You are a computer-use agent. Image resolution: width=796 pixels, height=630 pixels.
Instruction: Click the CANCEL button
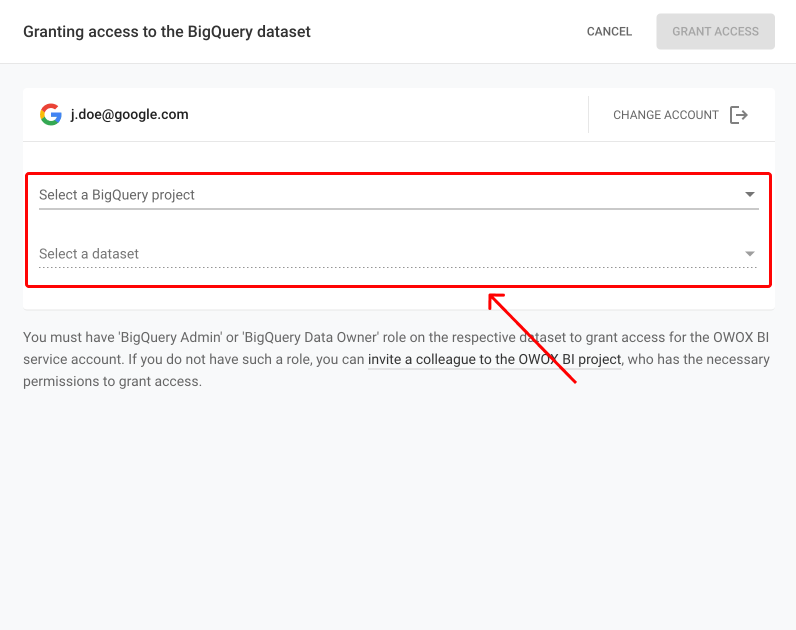[609, 31]
